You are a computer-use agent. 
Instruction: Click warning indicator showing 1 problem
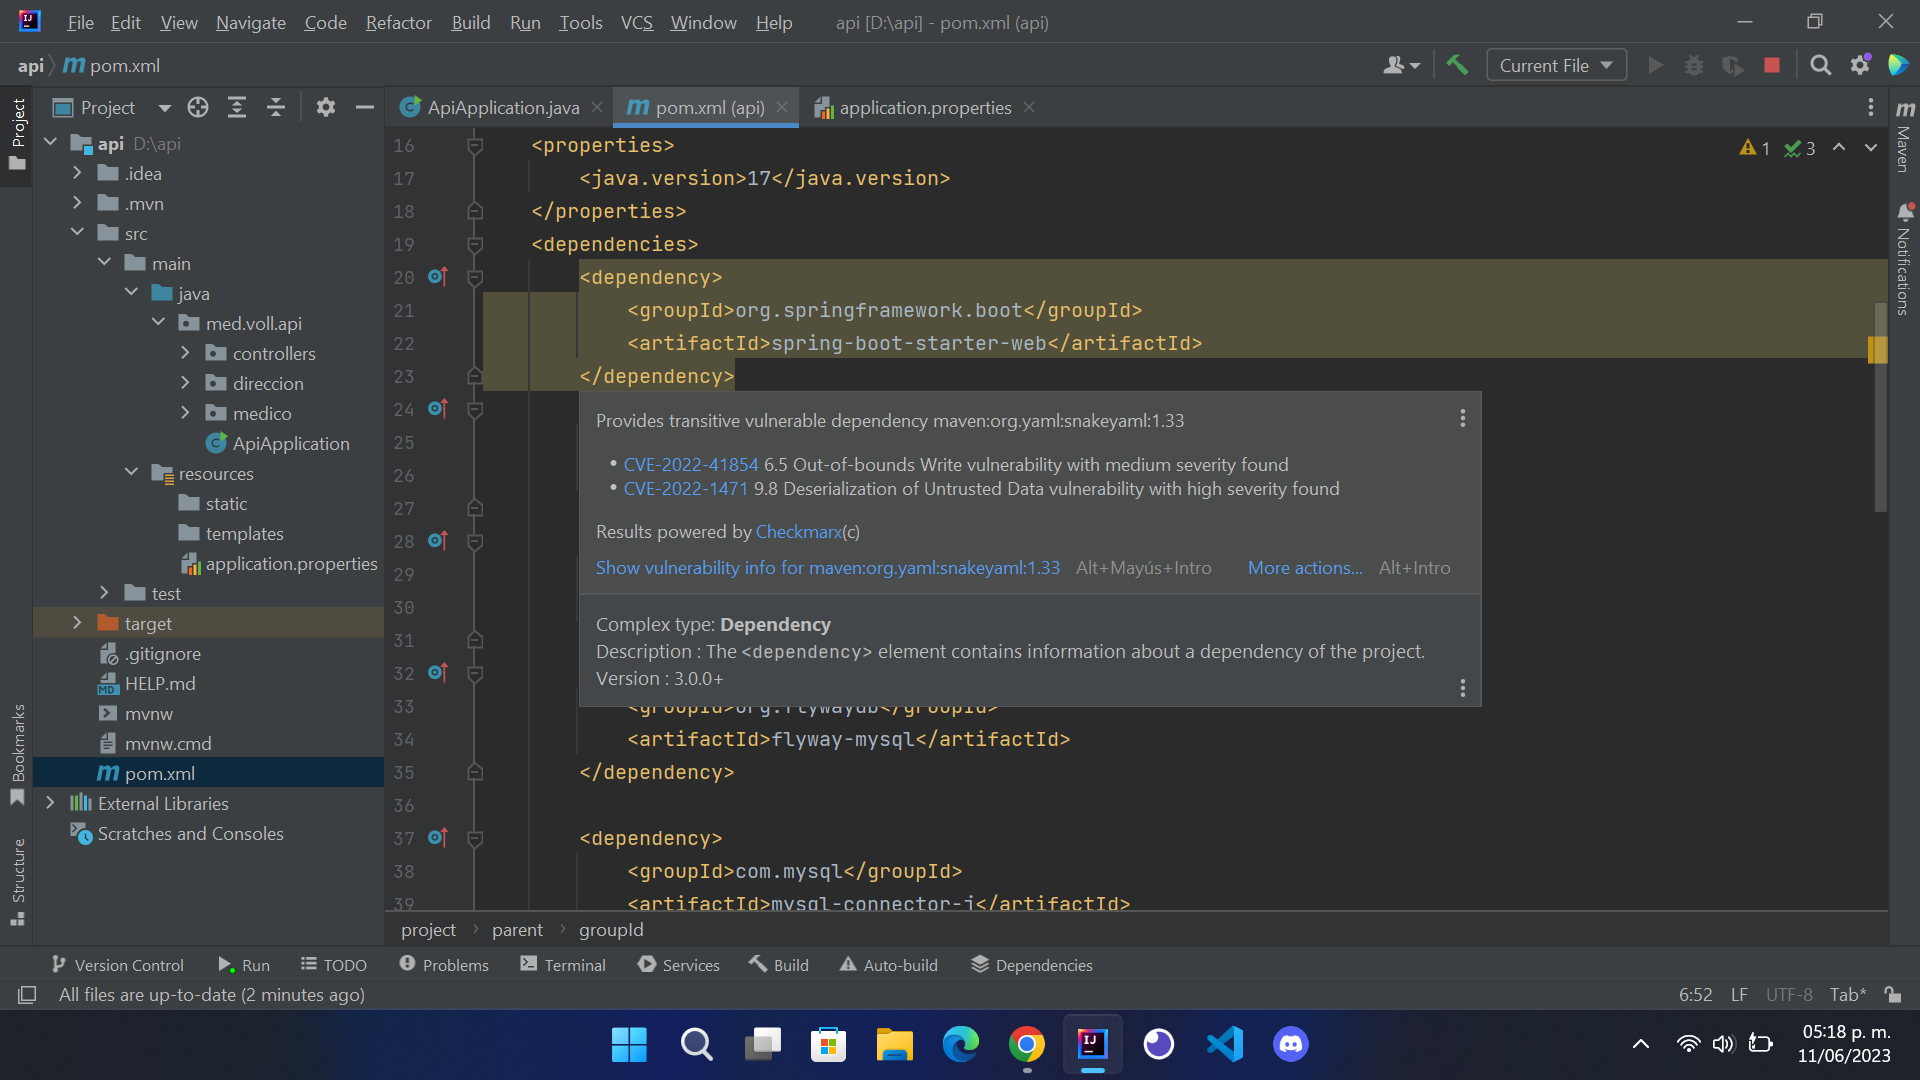[x=1755, y=148]
